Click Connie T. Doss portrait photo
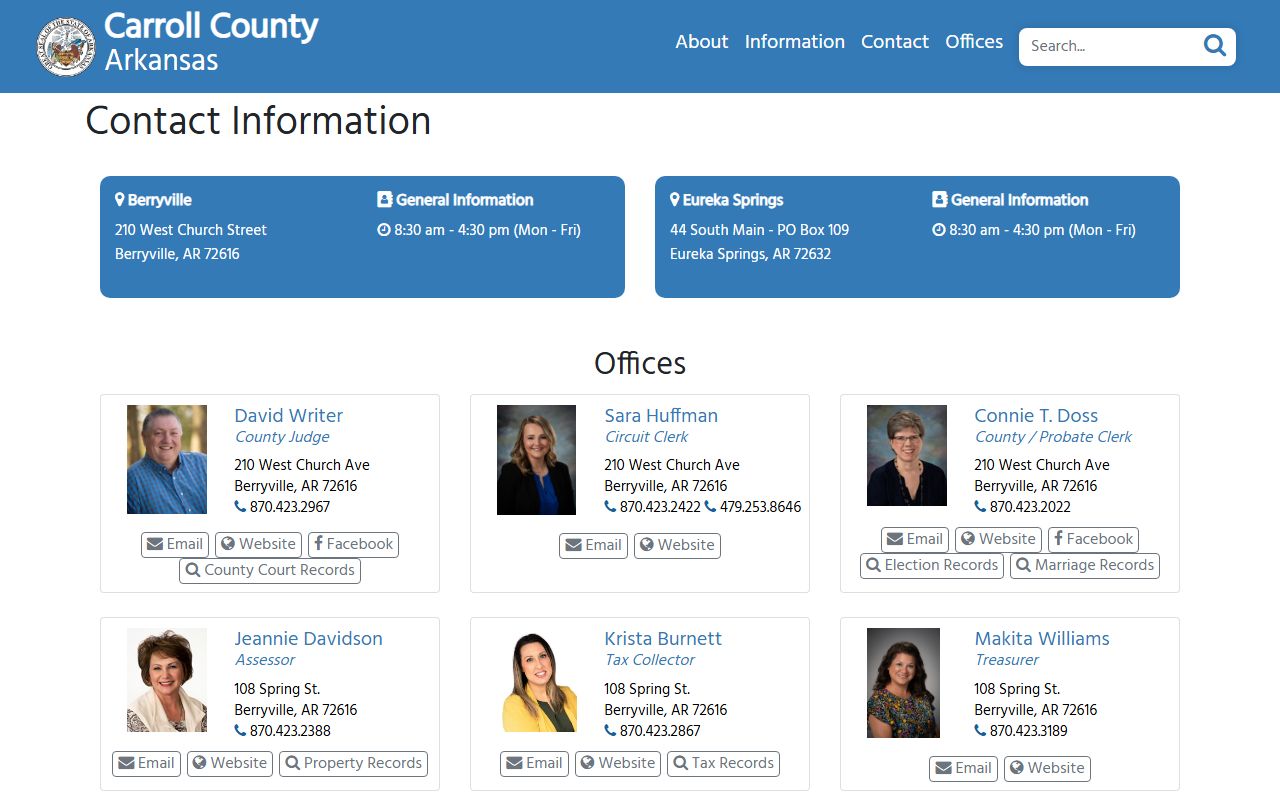The height and width of the screenshot is (800, 1280). [x=907, y=455]
